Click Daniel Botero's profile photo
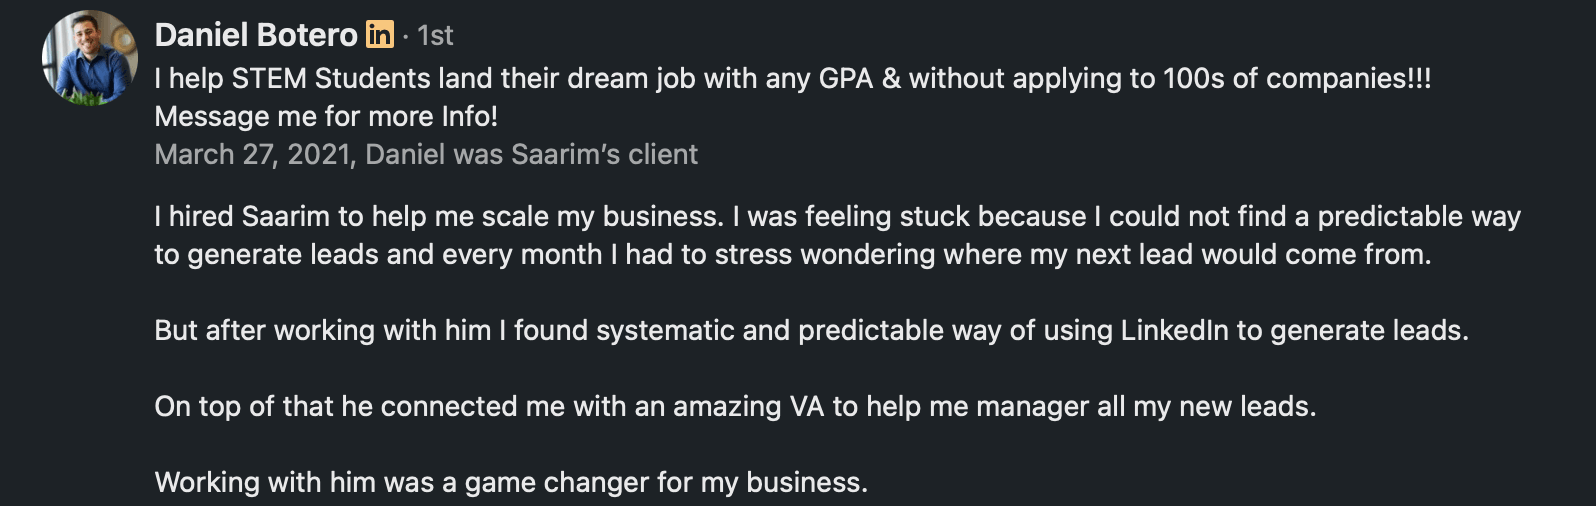Screen dimensions: 1596x506 pos(90,58)
